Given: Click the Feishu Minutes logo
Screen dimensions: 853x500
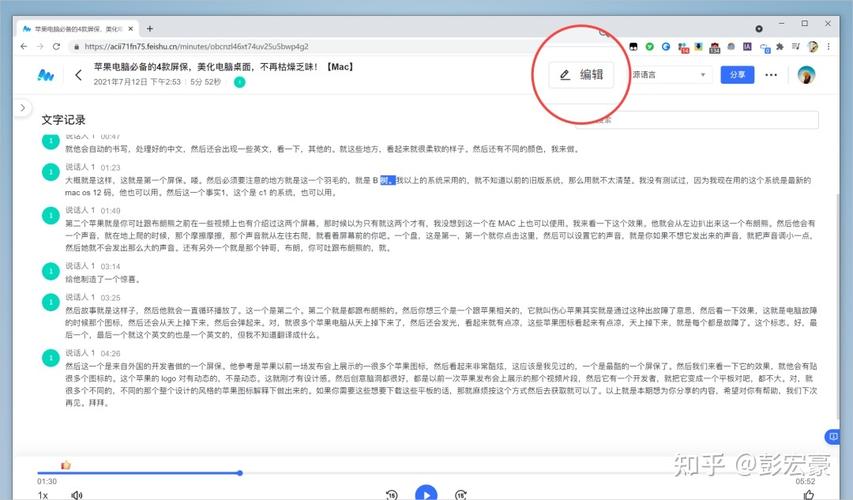Looking at the screenshot, I should (46, 75).
